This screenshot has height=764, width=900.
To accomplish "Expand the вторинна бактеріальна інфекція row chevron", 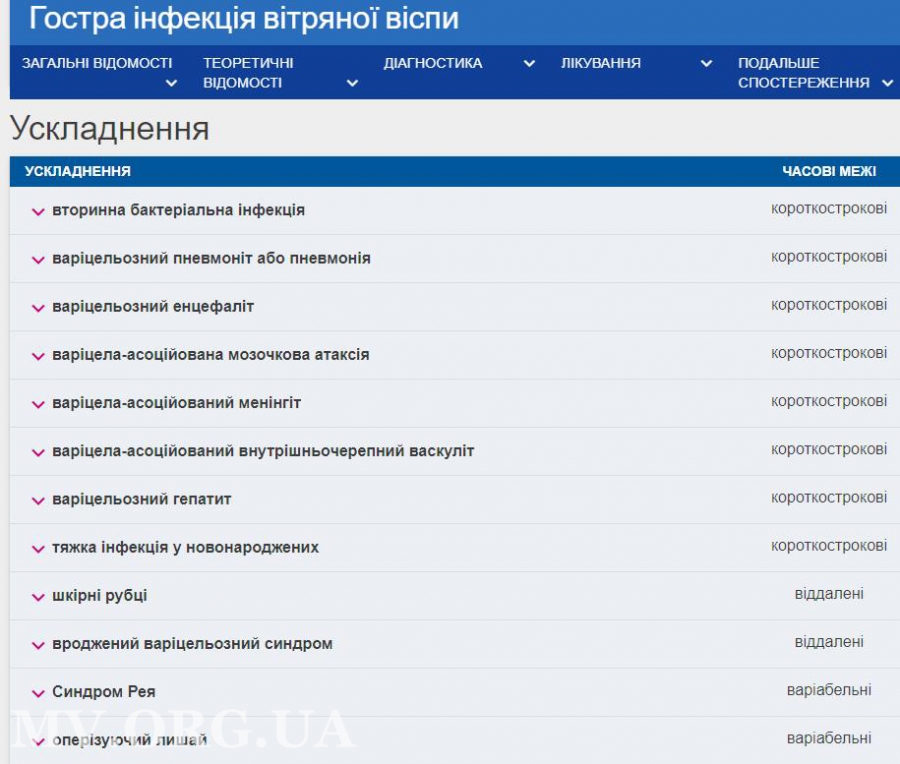I will click(x=38, y=212).
